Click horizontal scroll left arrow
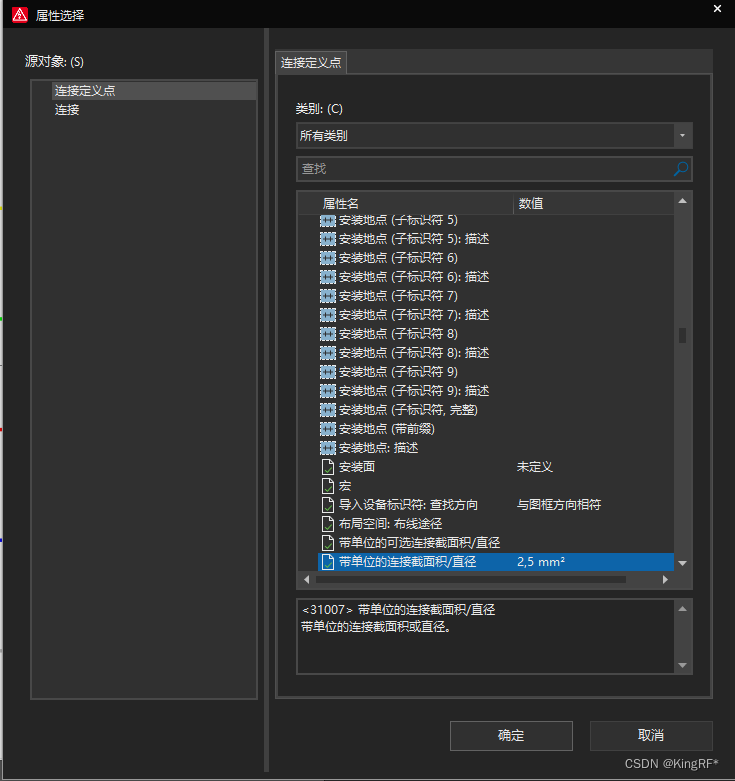 (307, 579)
